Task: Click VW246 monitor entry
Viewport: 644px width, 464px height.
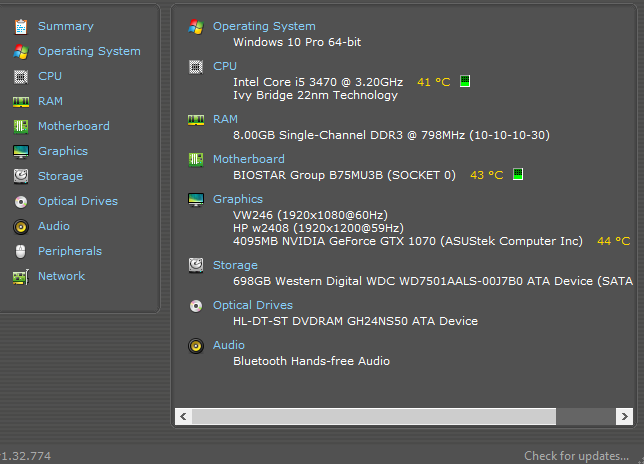Action: pos(310,215)
